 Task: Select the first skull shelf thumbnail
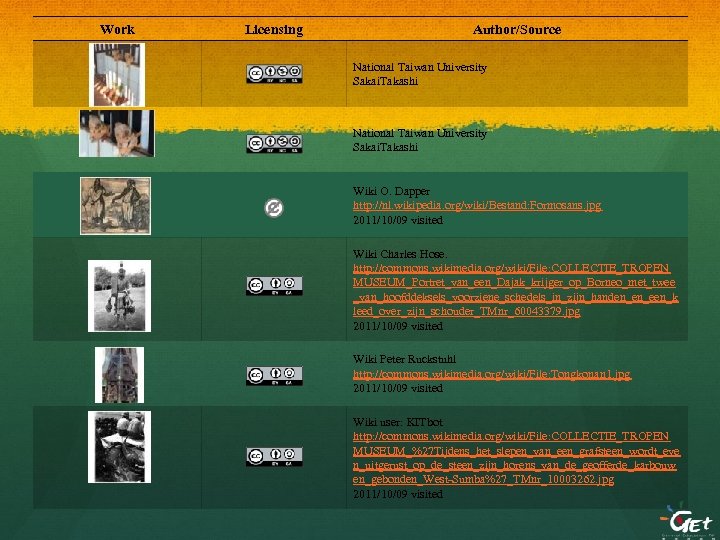[x=117, y=74]
